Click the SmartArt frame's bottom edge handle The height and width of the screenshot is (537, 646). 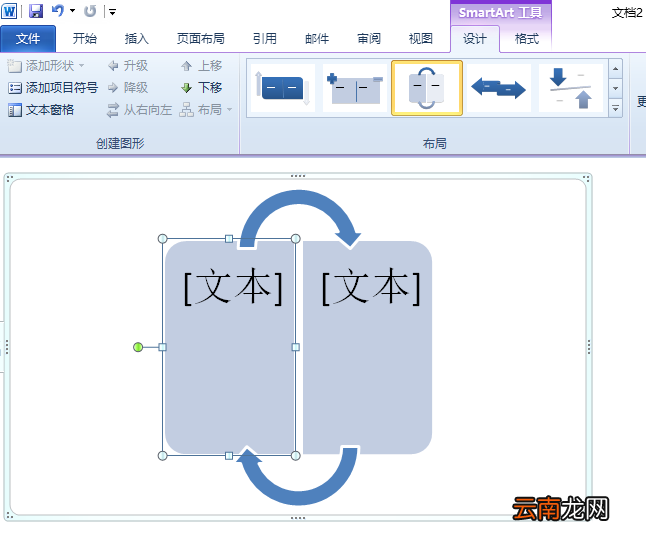tap(297, 518)
